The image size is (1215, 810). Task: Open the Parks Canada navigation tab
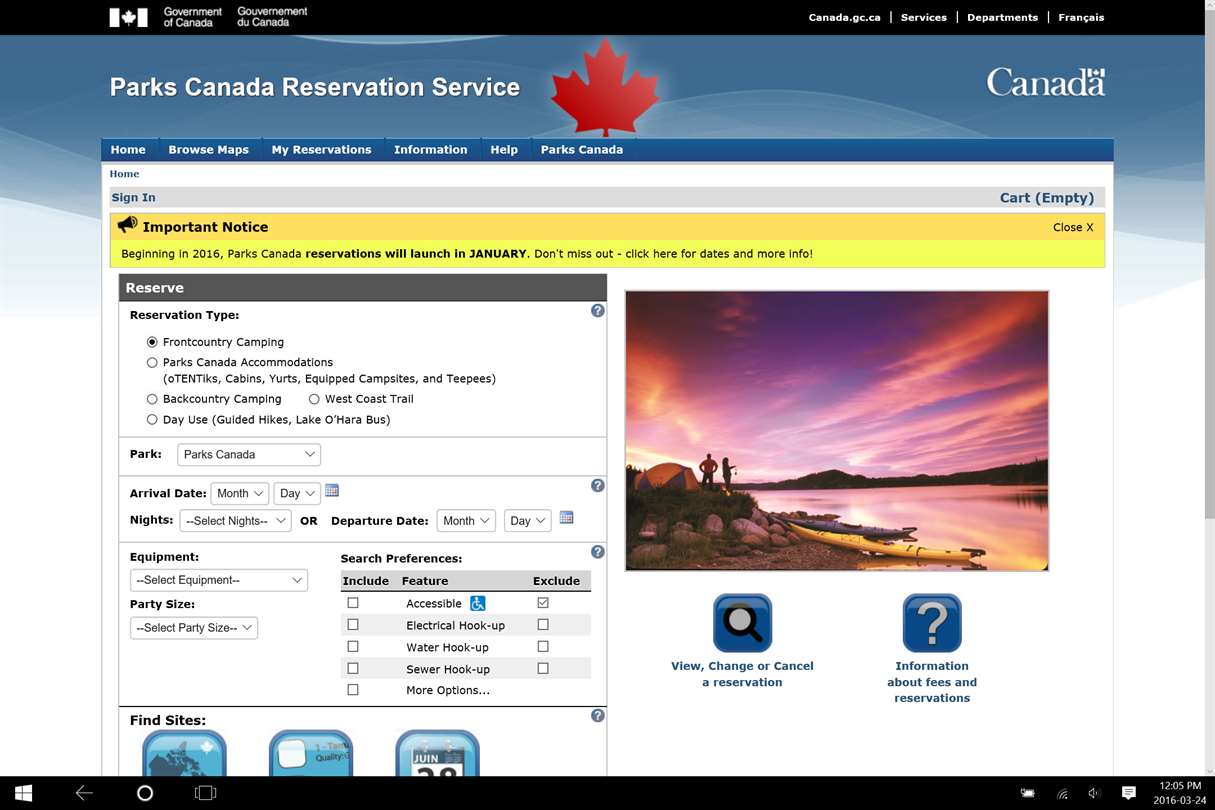pyautogui.click(x=582, y=150)
